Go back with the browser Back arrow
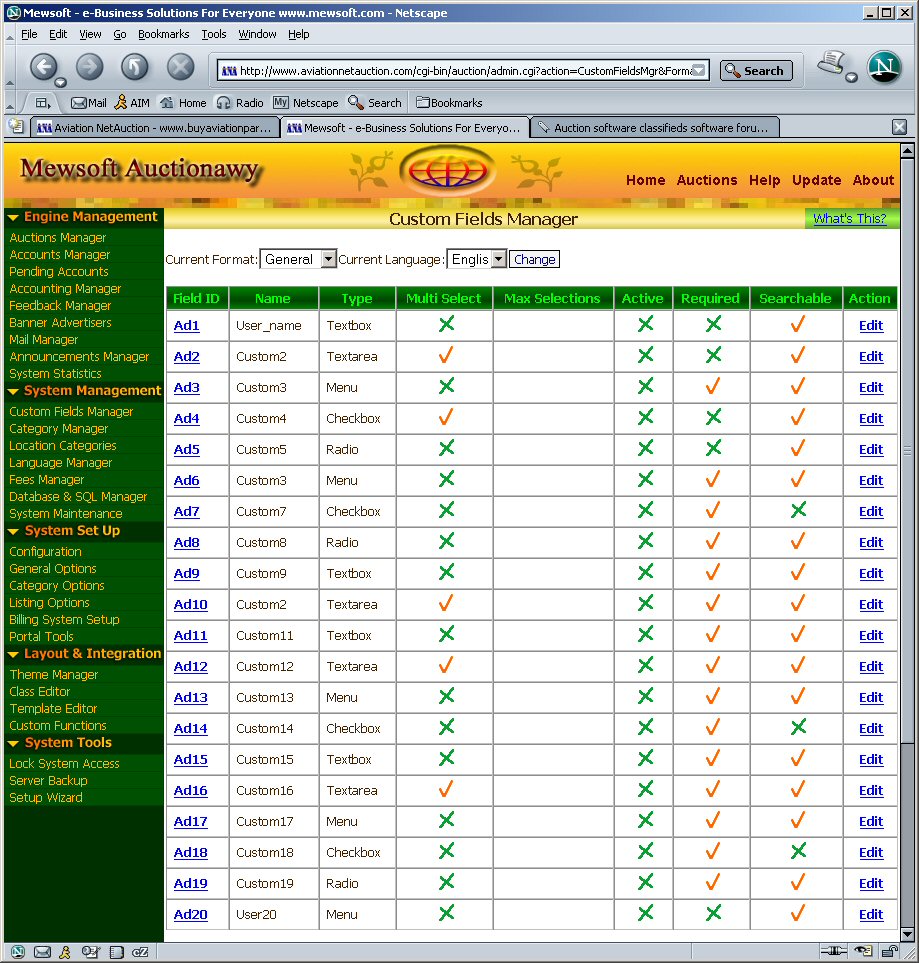The width and height of the screenshot is (919, 963). tap(44, 66)
